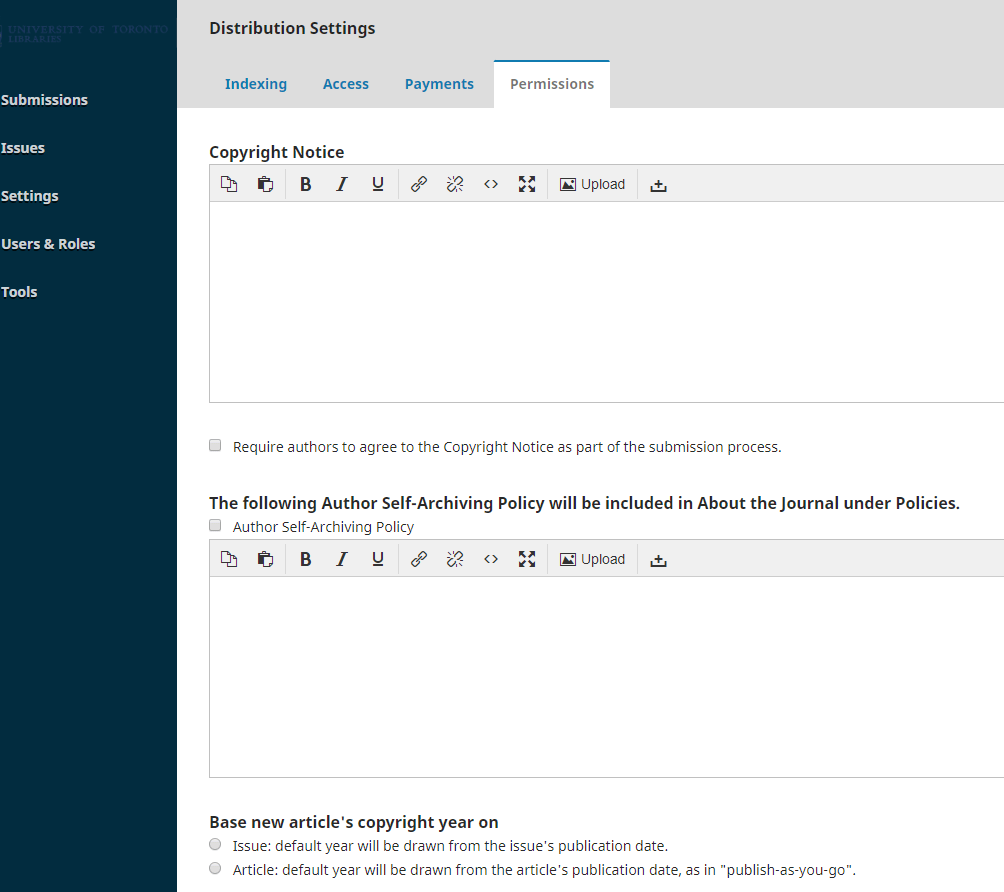Screen dimensions: 1004x892
Task: Toggle Bold in Copyright Notice editor
Action: coord(306,184)
